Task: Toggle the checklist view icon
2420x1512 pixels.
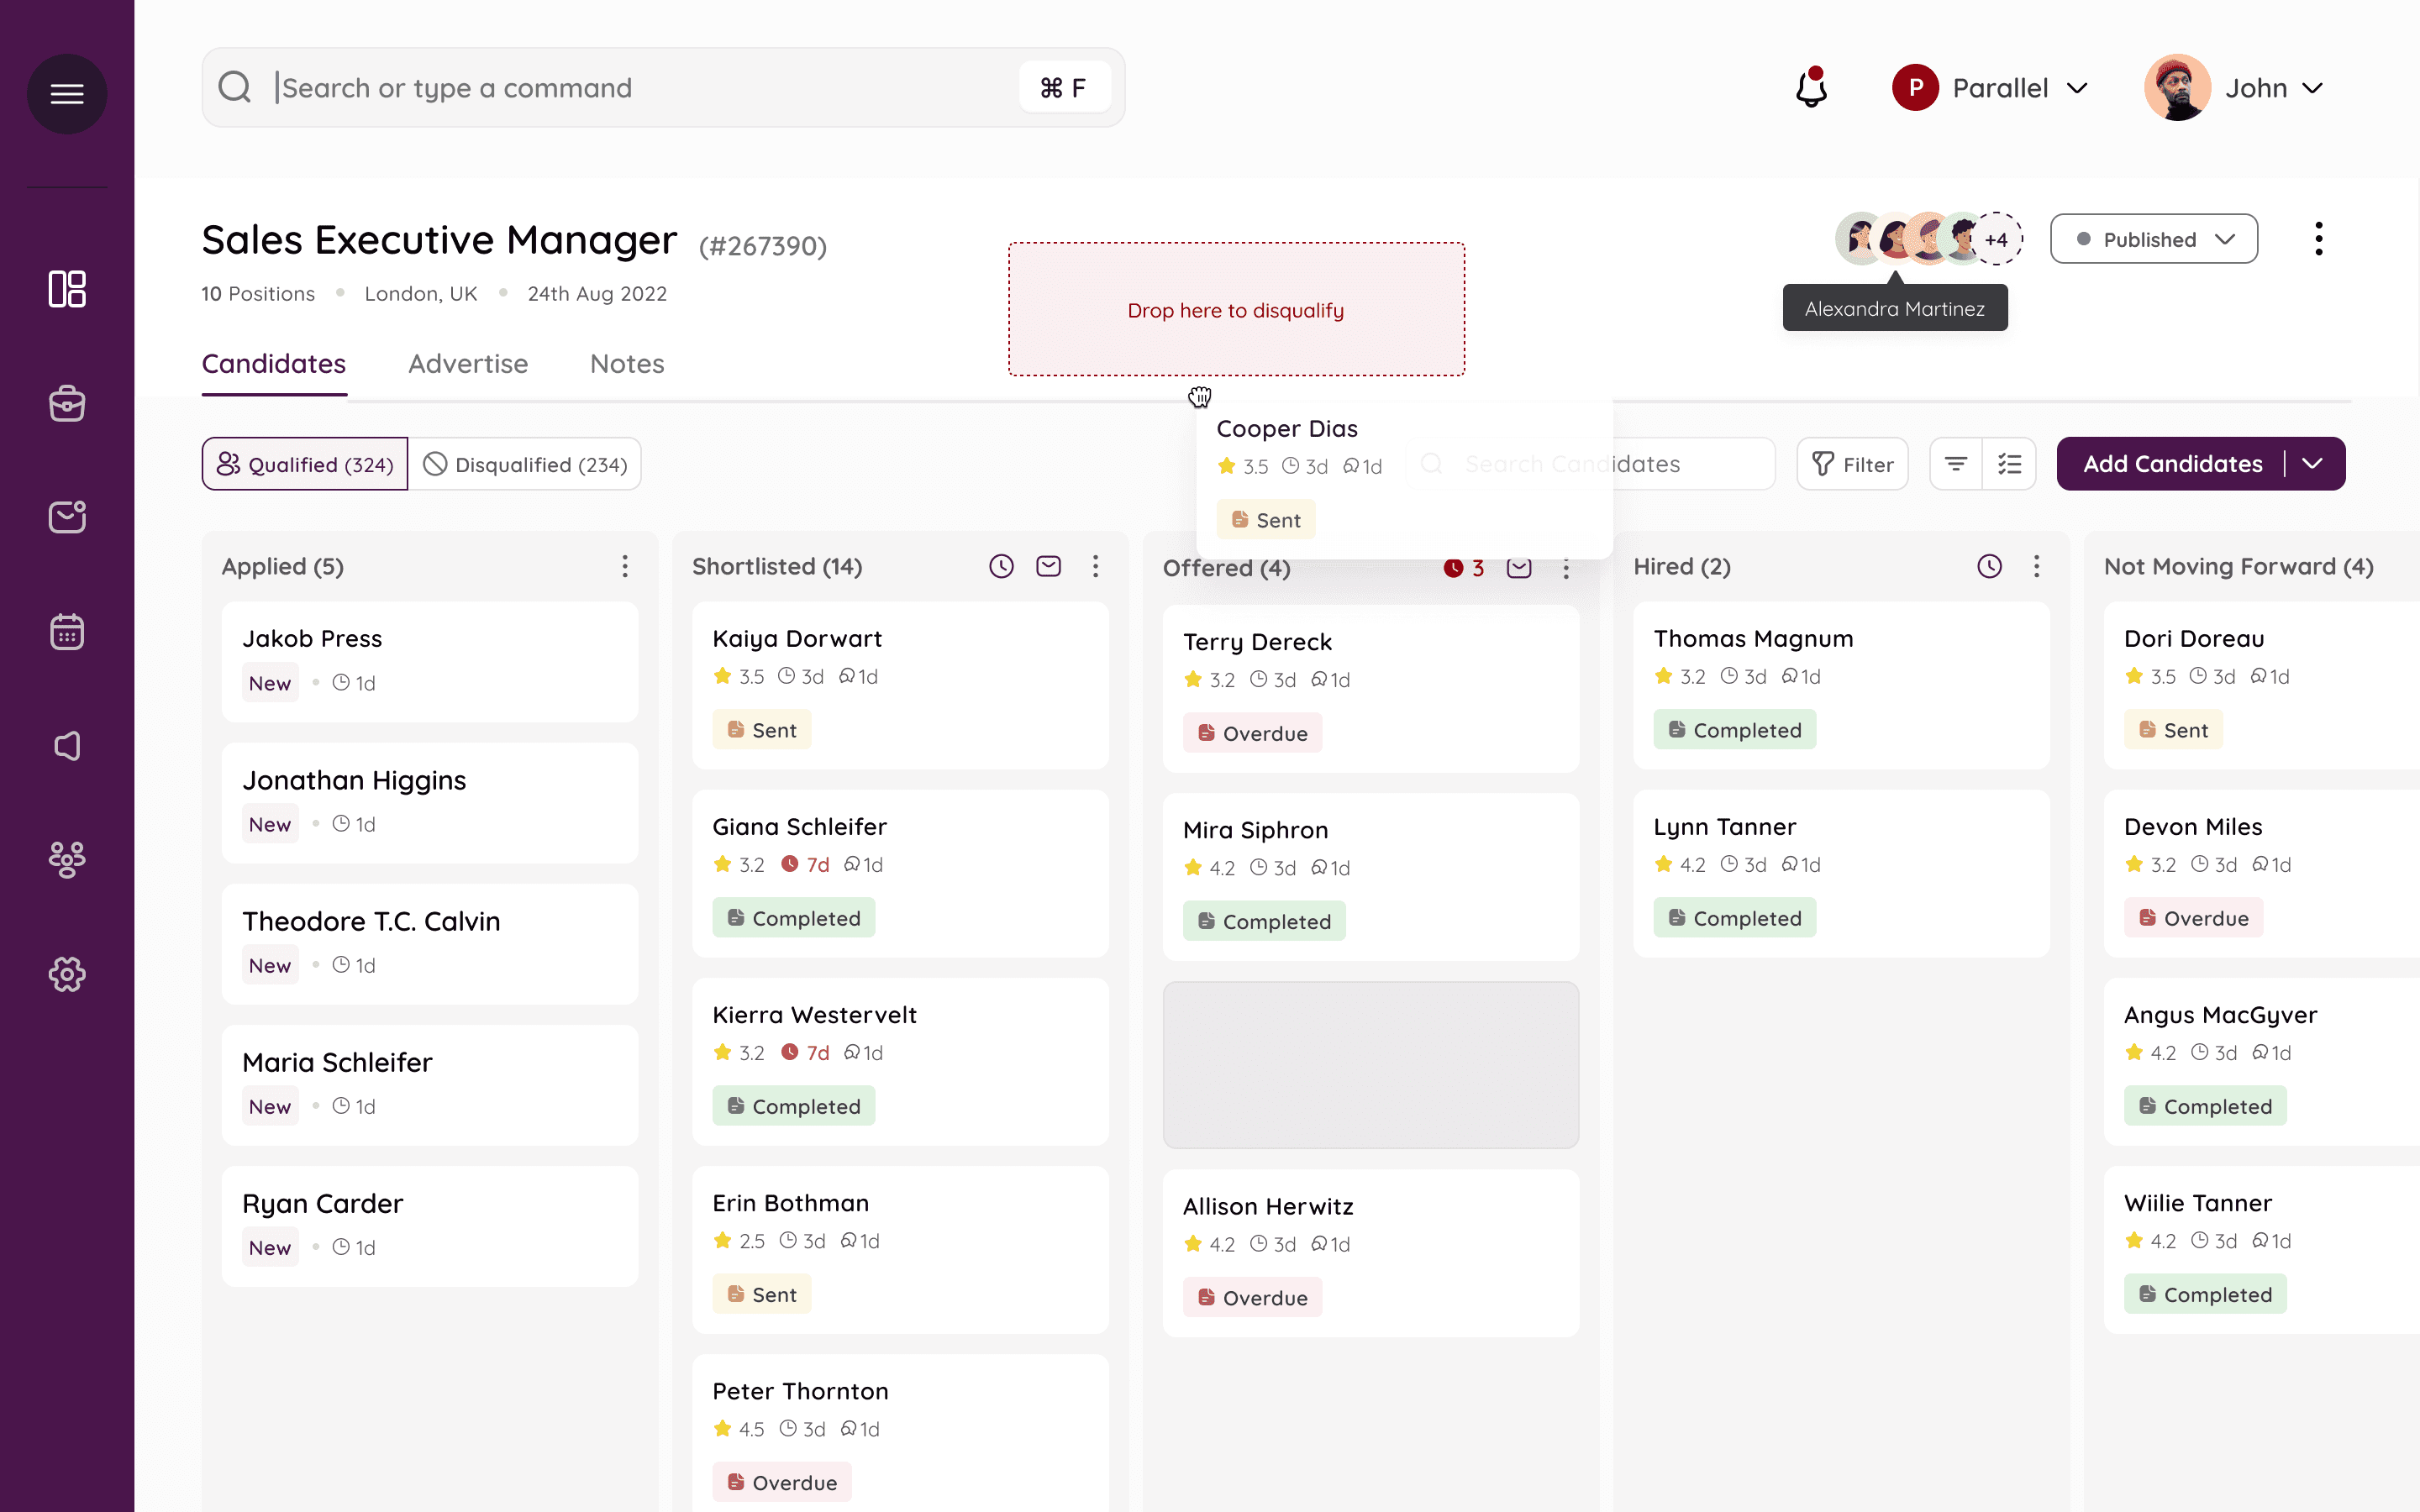Action: 2009,464
